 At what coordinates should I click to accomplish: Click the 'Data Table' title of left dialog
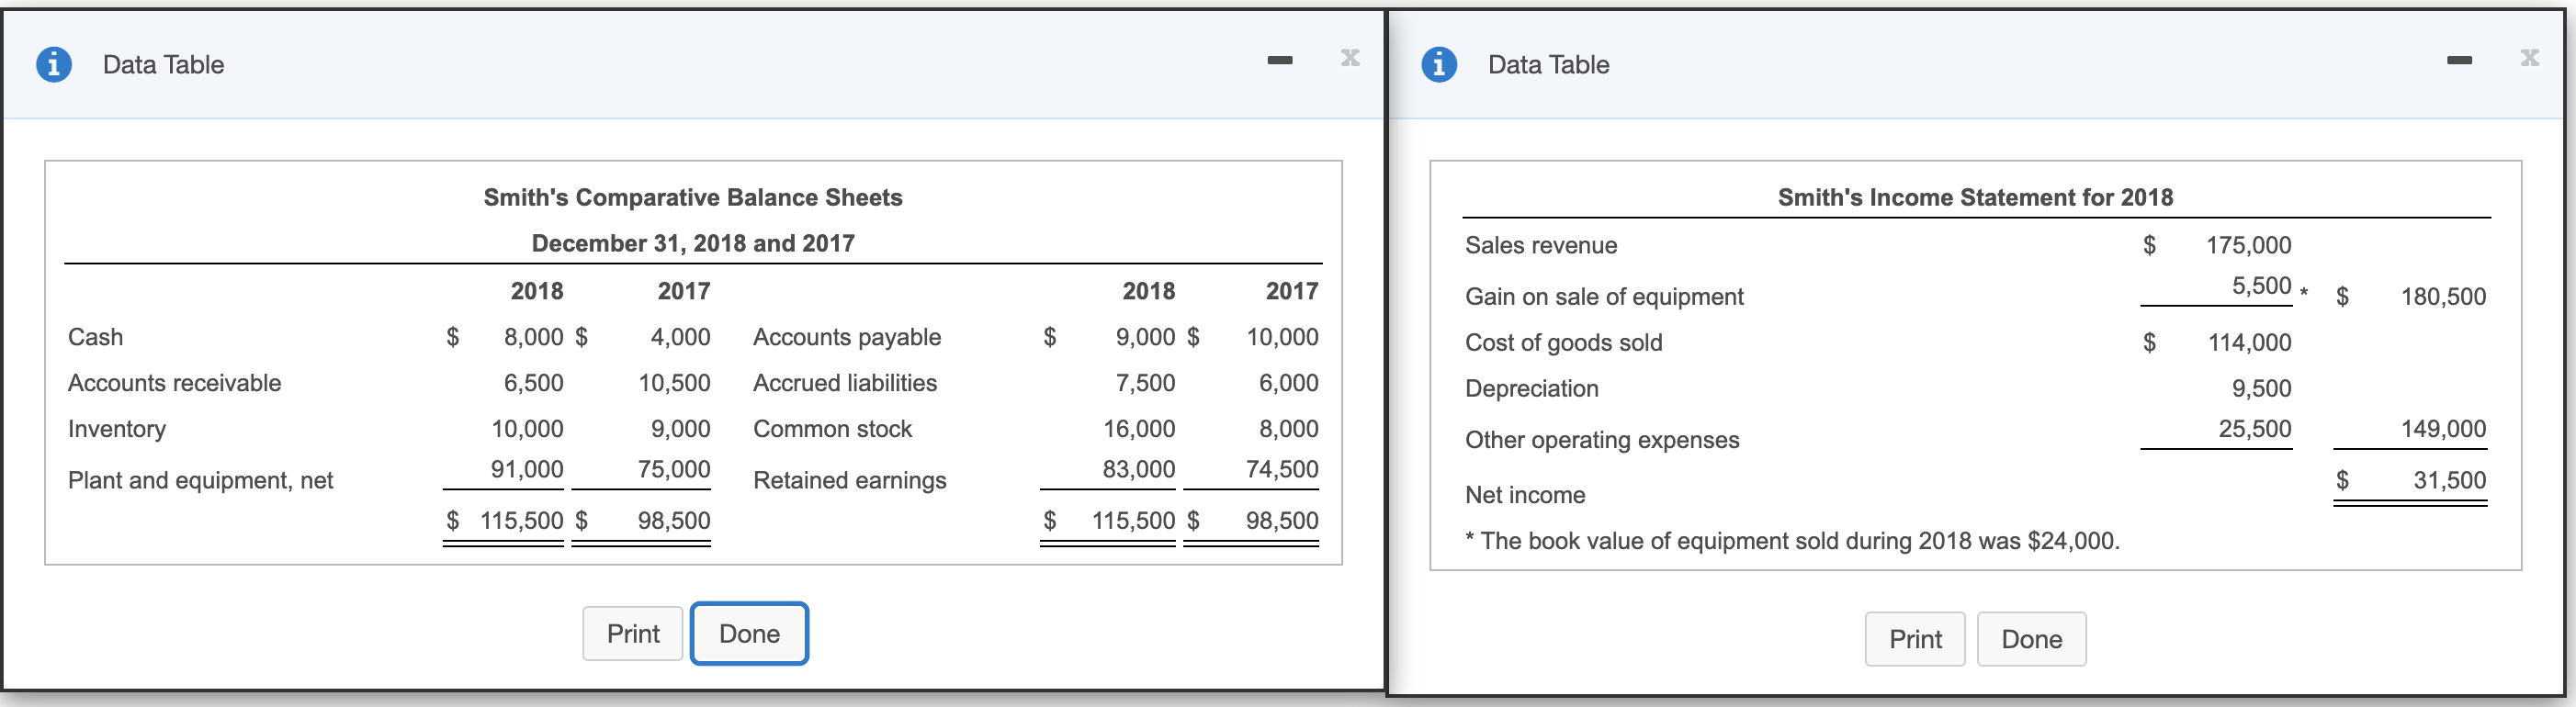click(163, 64)
